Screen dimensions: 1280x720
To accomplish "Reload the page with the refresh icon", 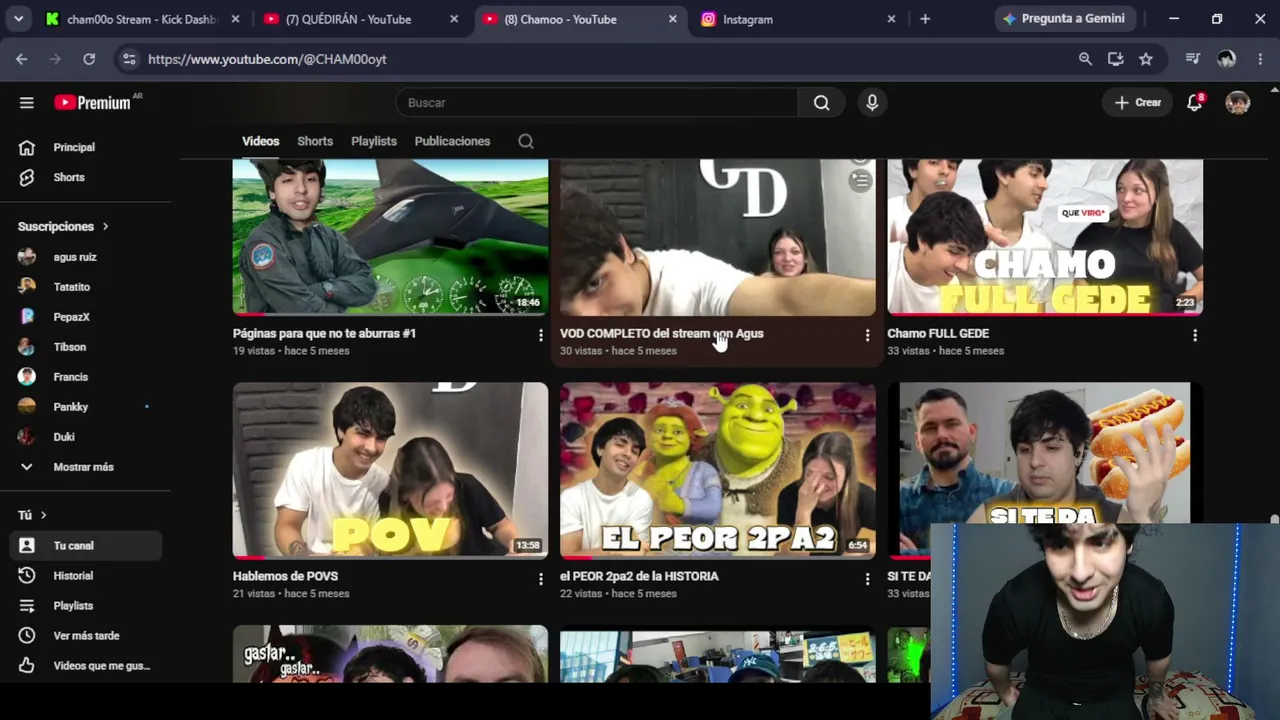I will (89, 59).
